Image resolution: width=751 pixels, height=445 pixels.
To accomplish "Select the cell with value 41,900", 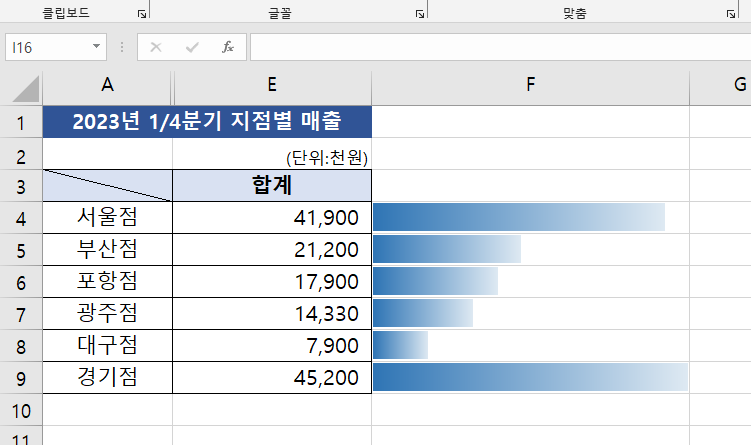I will [x=272, y=218].
